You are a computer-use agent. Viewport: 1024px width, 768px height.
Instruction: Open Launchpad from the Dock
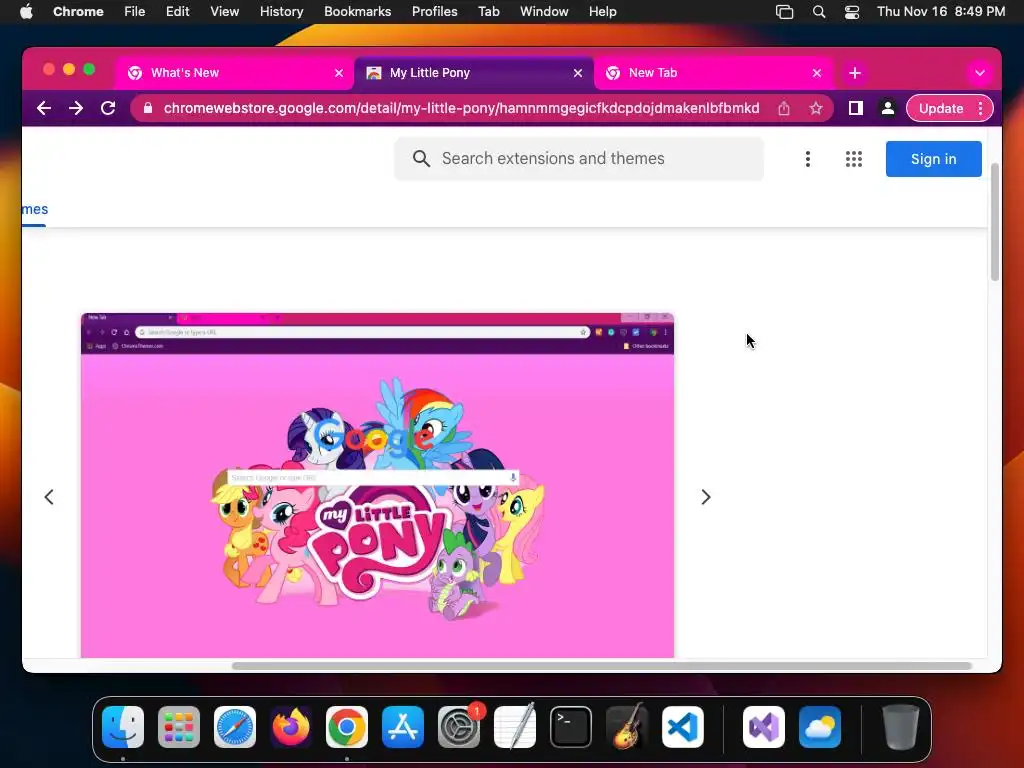tap(179, 727)
